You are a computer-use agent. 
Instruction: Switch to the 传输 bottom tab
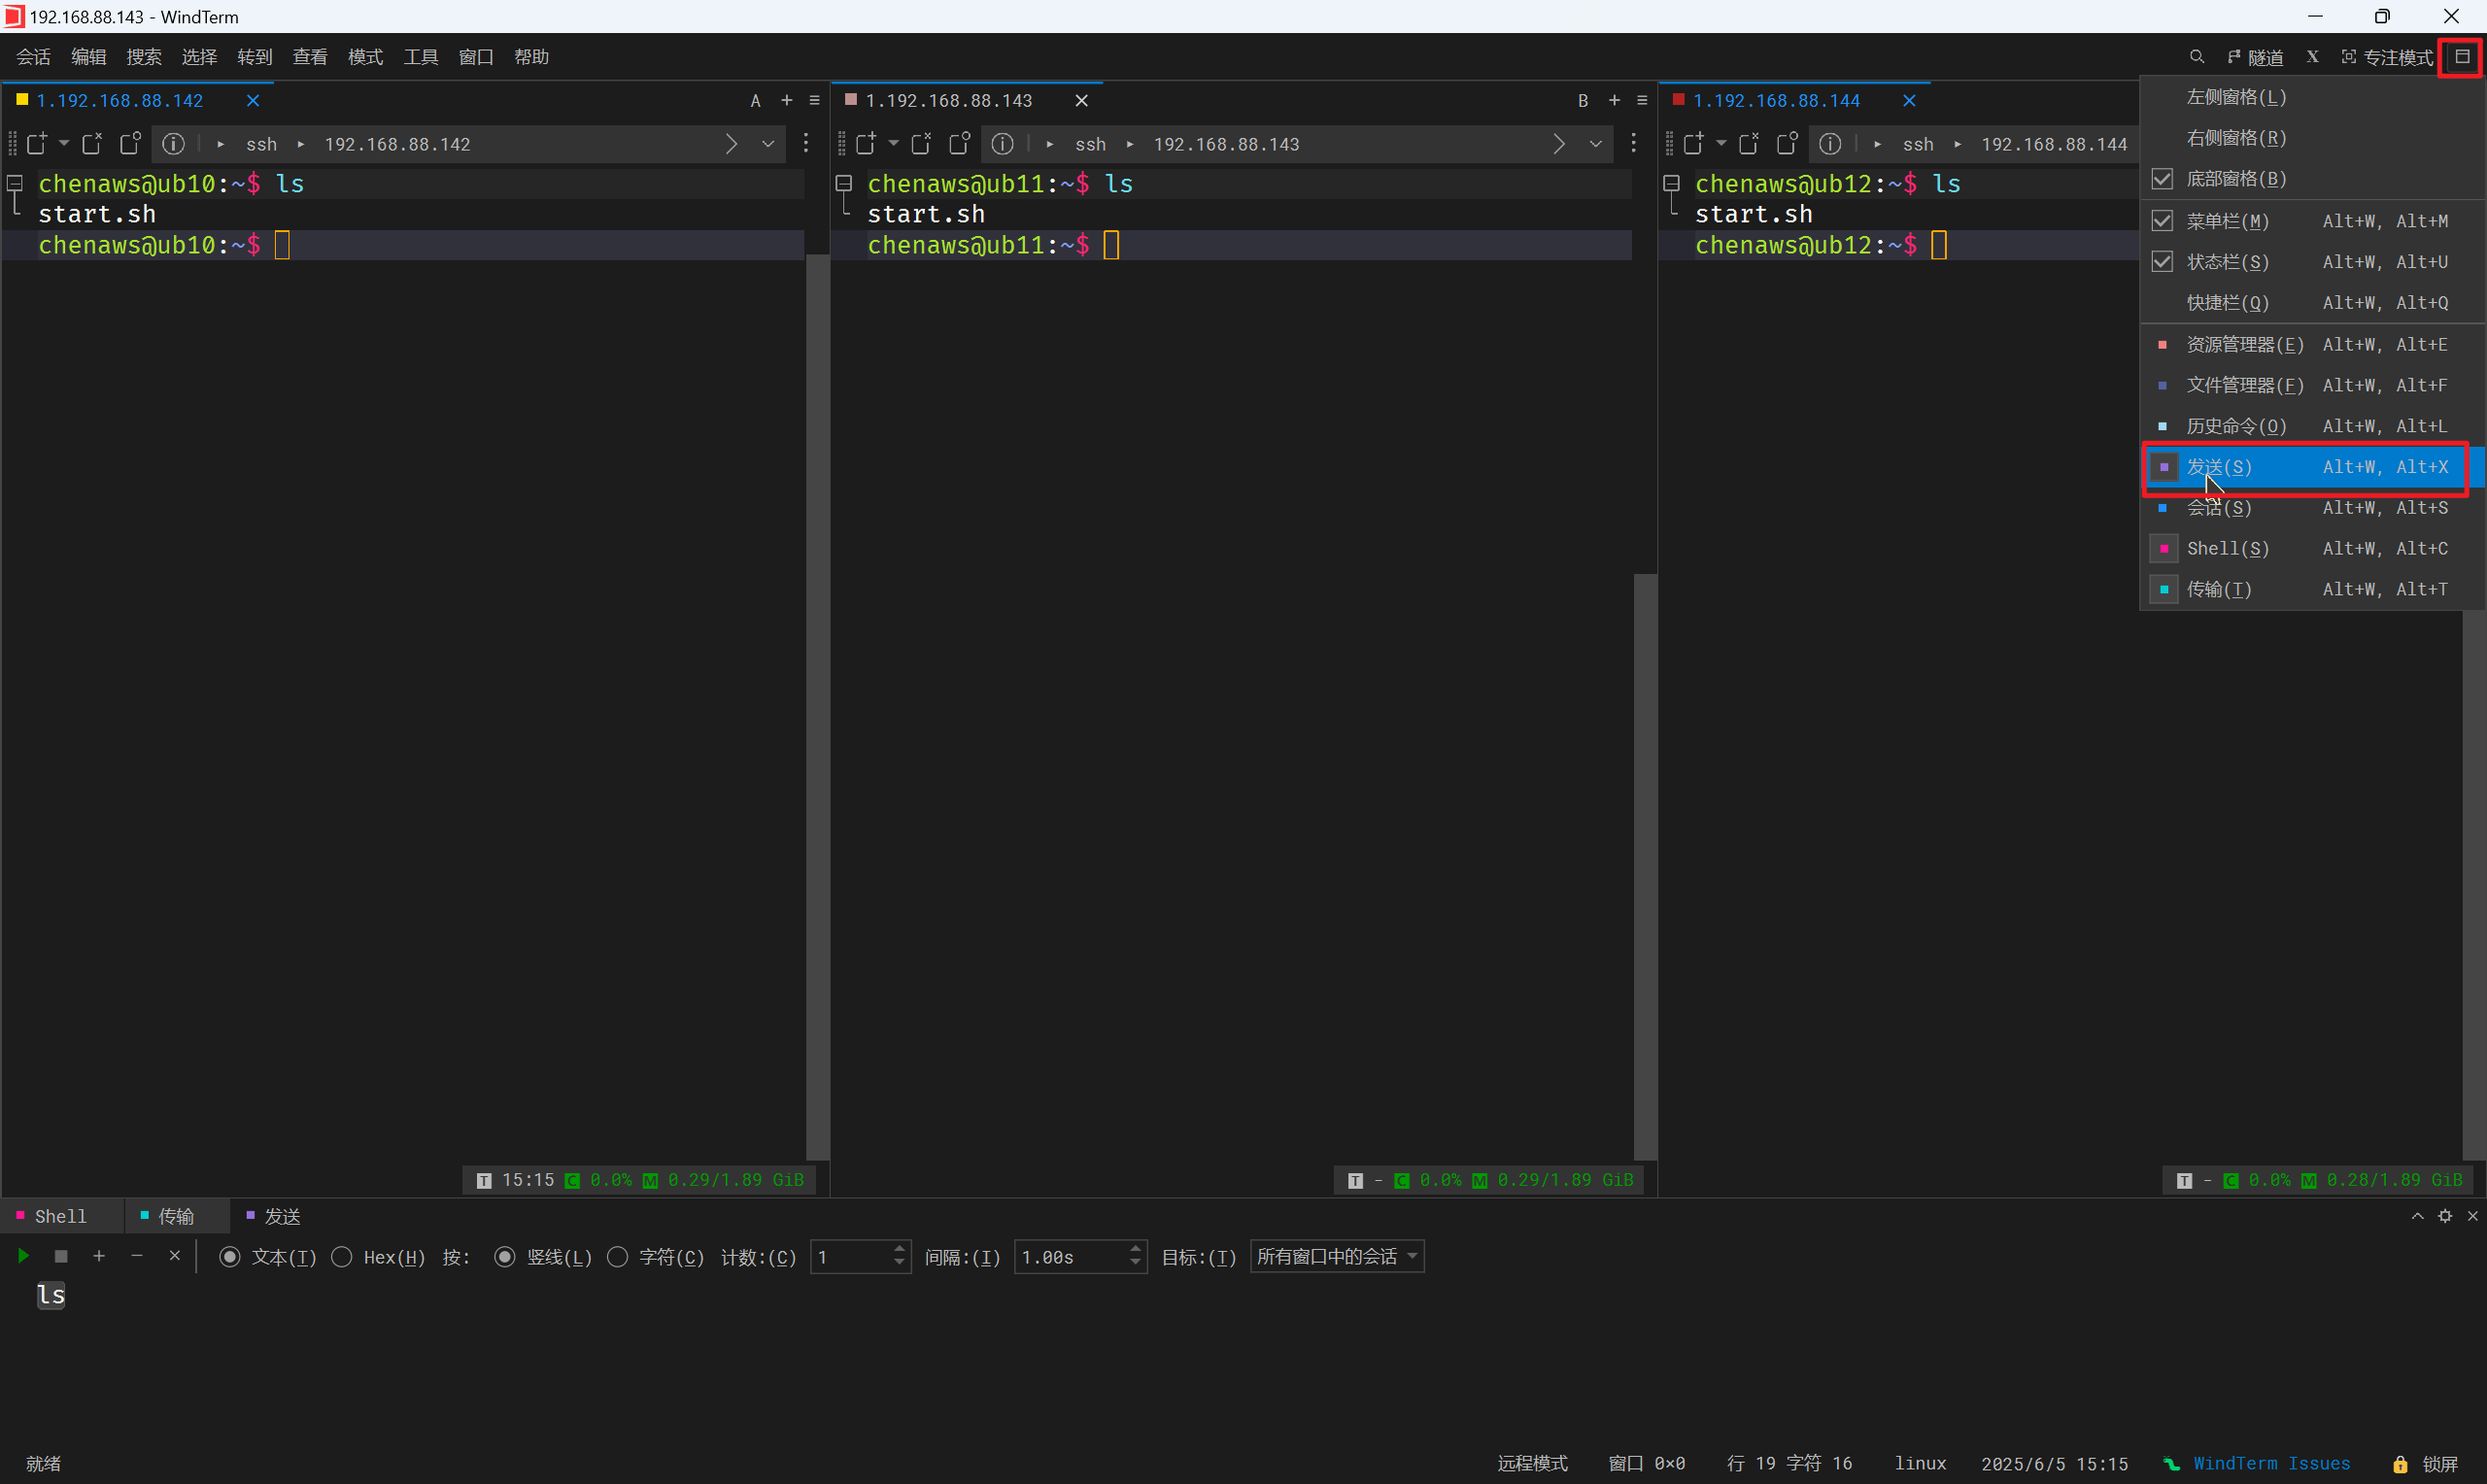(175, 1216)
